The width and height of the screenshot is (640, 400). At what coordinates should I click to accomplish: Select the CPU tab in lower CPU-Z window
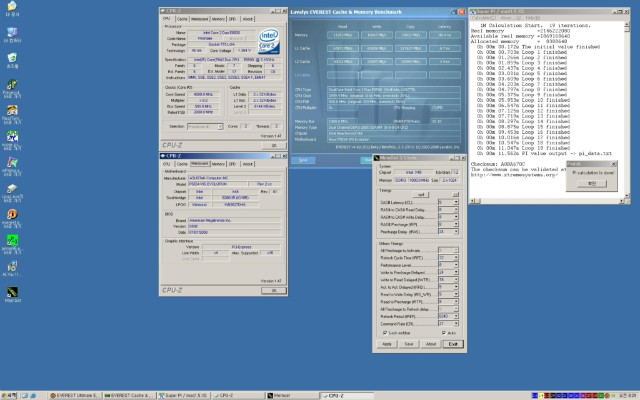(x=167, y=164)
